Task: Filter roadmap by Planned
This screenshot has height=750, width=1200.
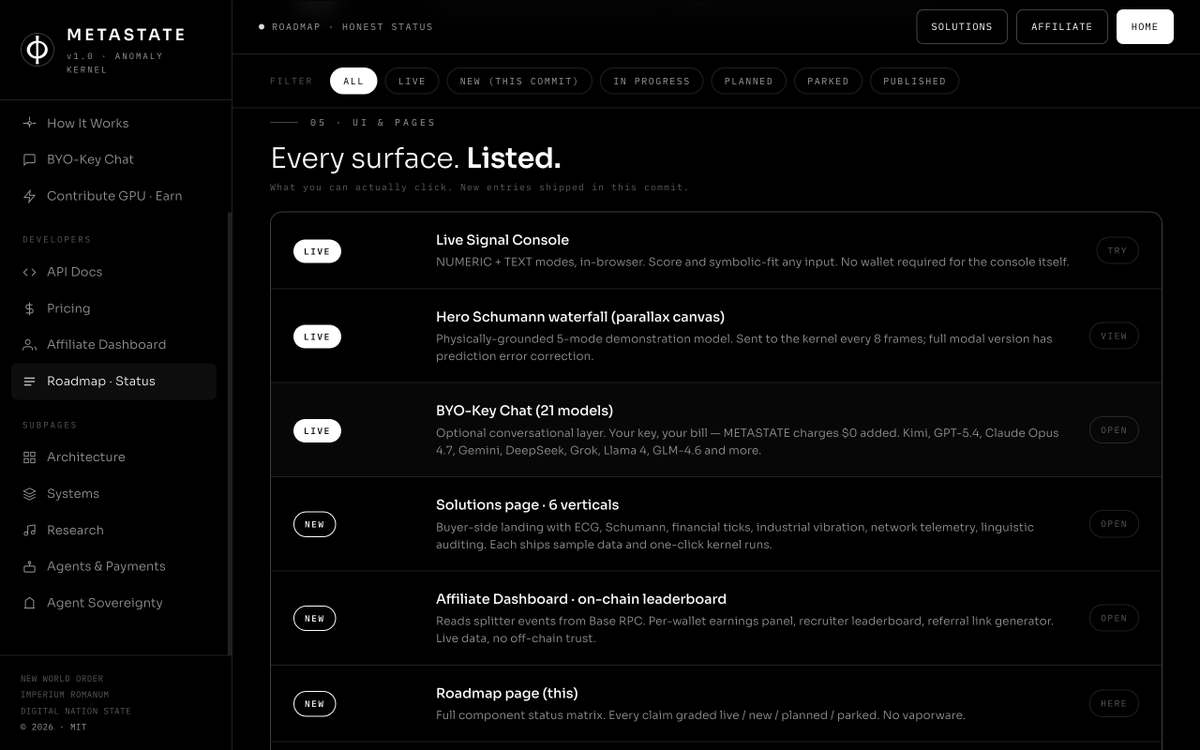Action: coord(749,81)
